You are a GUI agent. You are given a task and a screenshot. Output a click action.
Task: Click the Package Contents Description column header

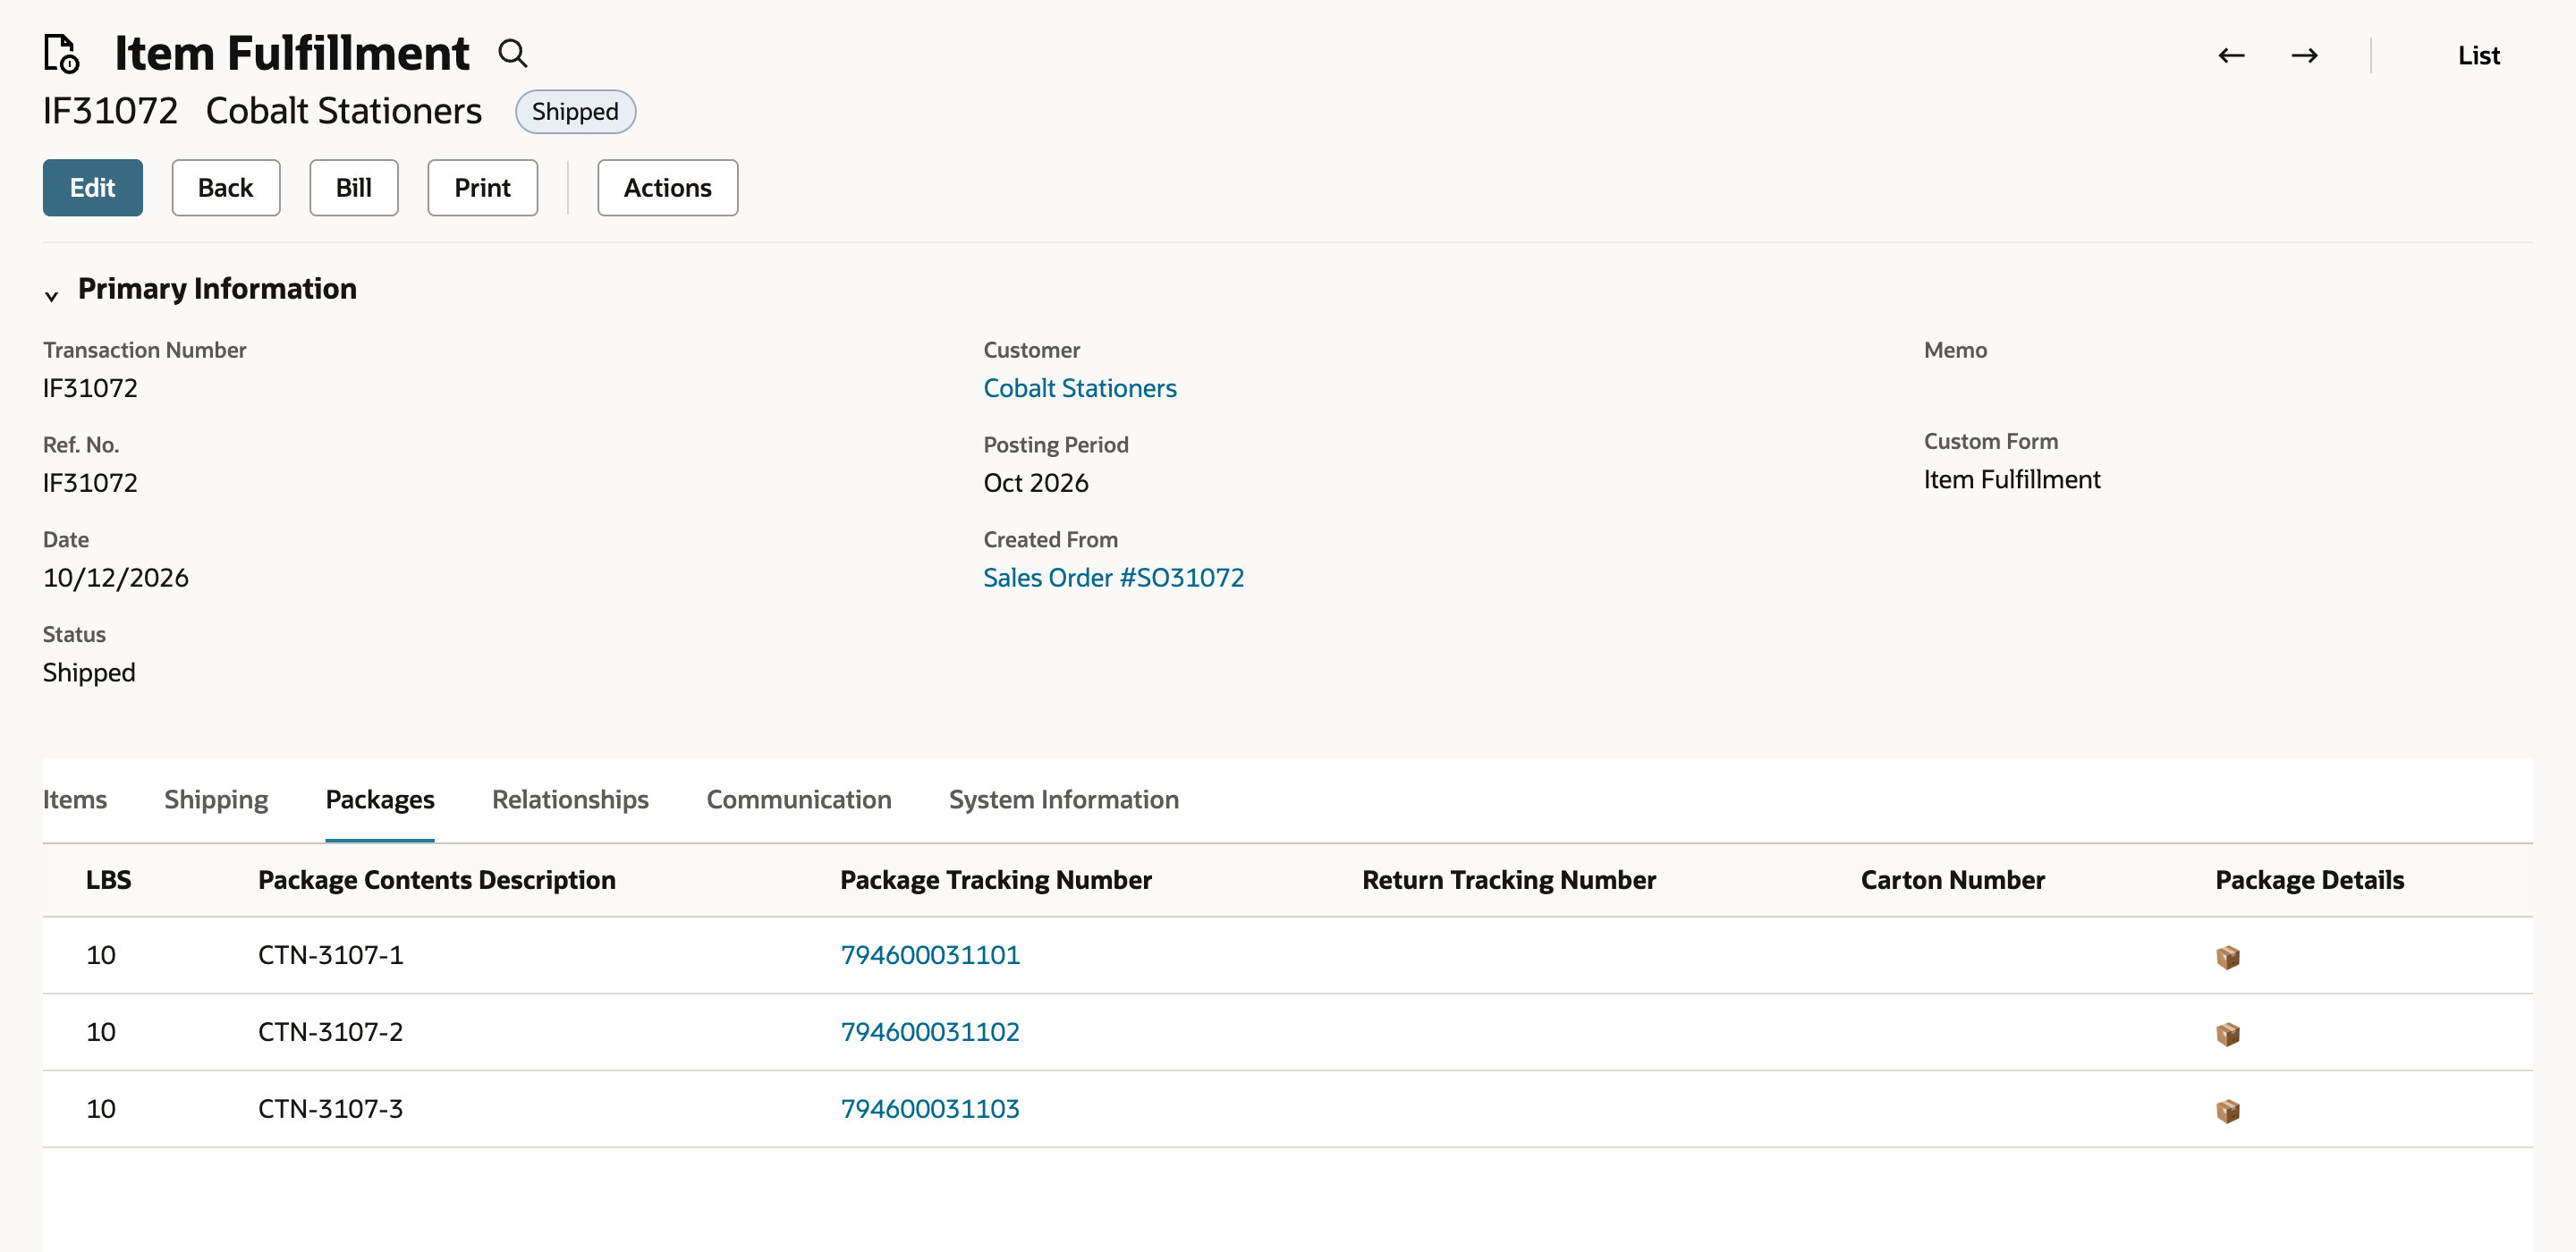436,880
